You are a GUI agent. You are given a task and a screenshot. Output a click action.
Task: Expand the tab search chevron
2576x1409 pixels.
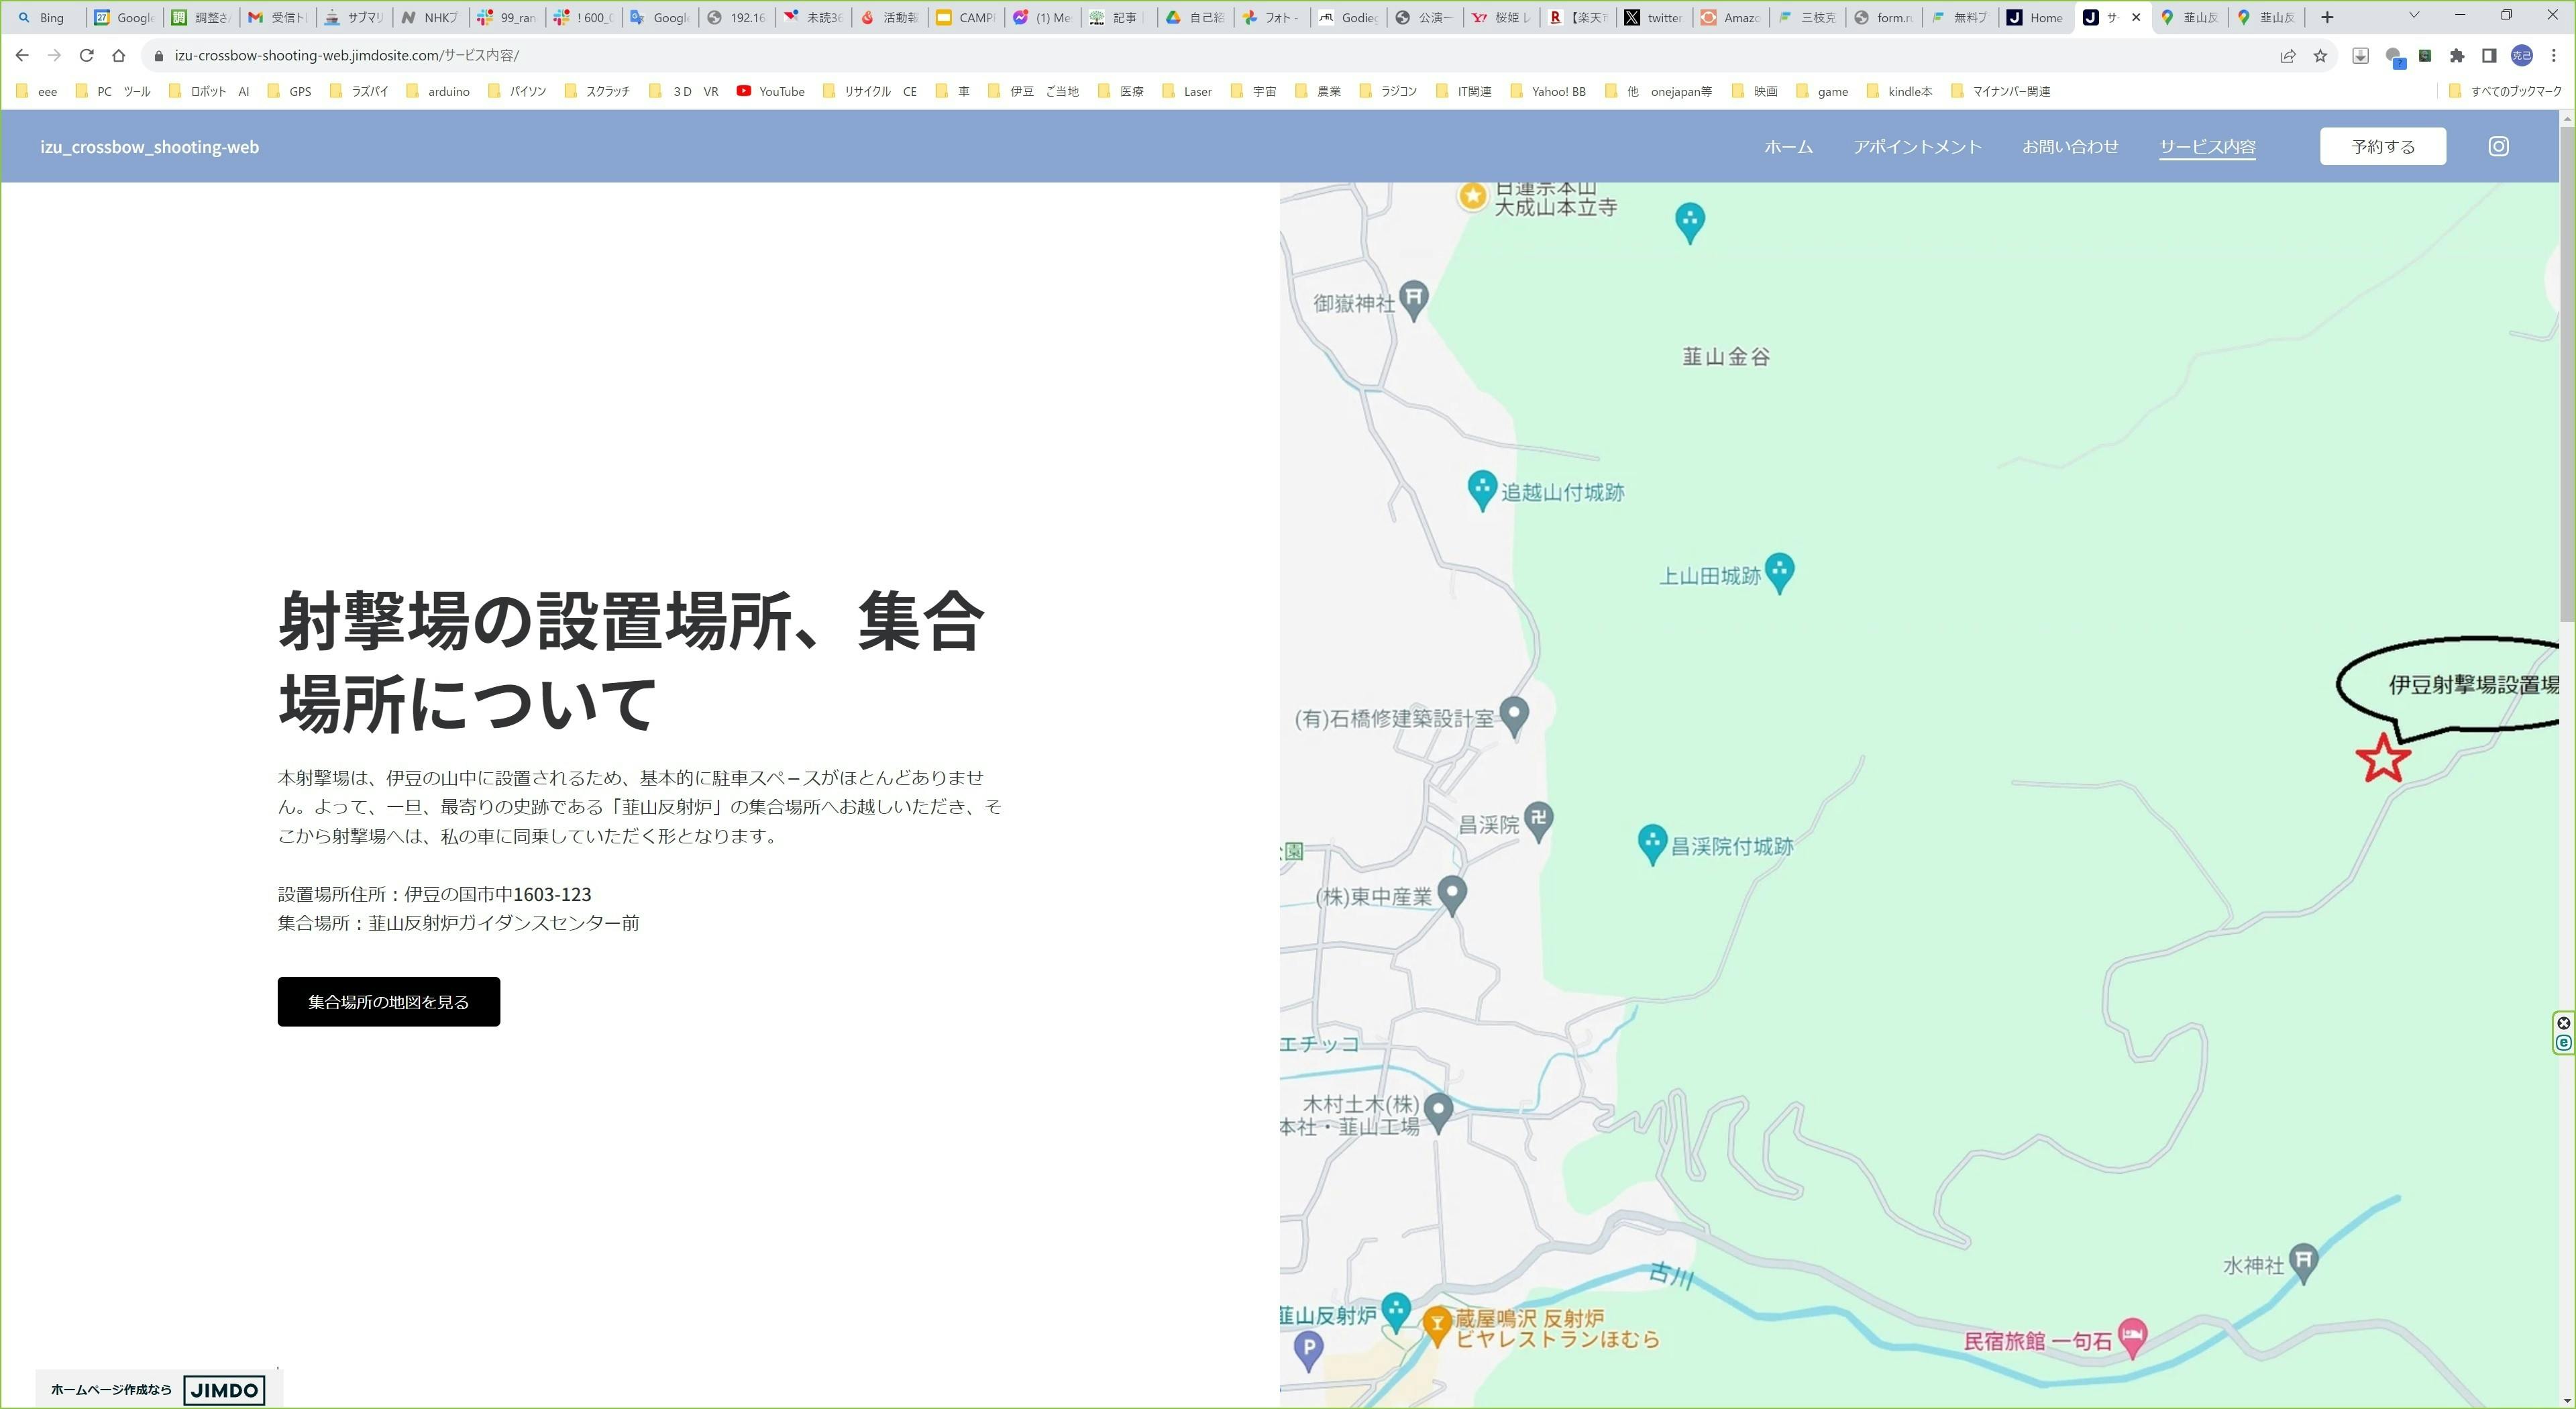click(2413, 16)
